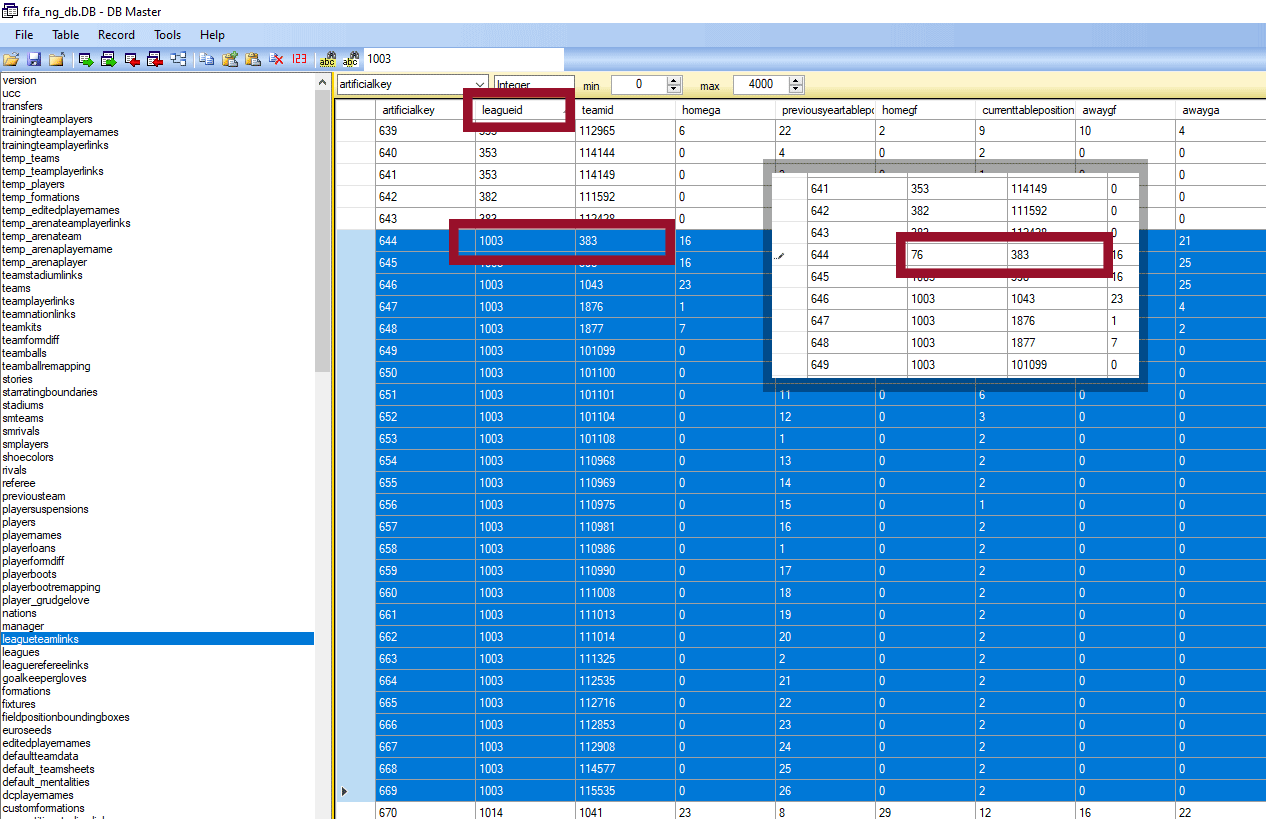Expand the artificialkey column dropdown
This screenshot has width=1266, height=819.
click(479, 85)
